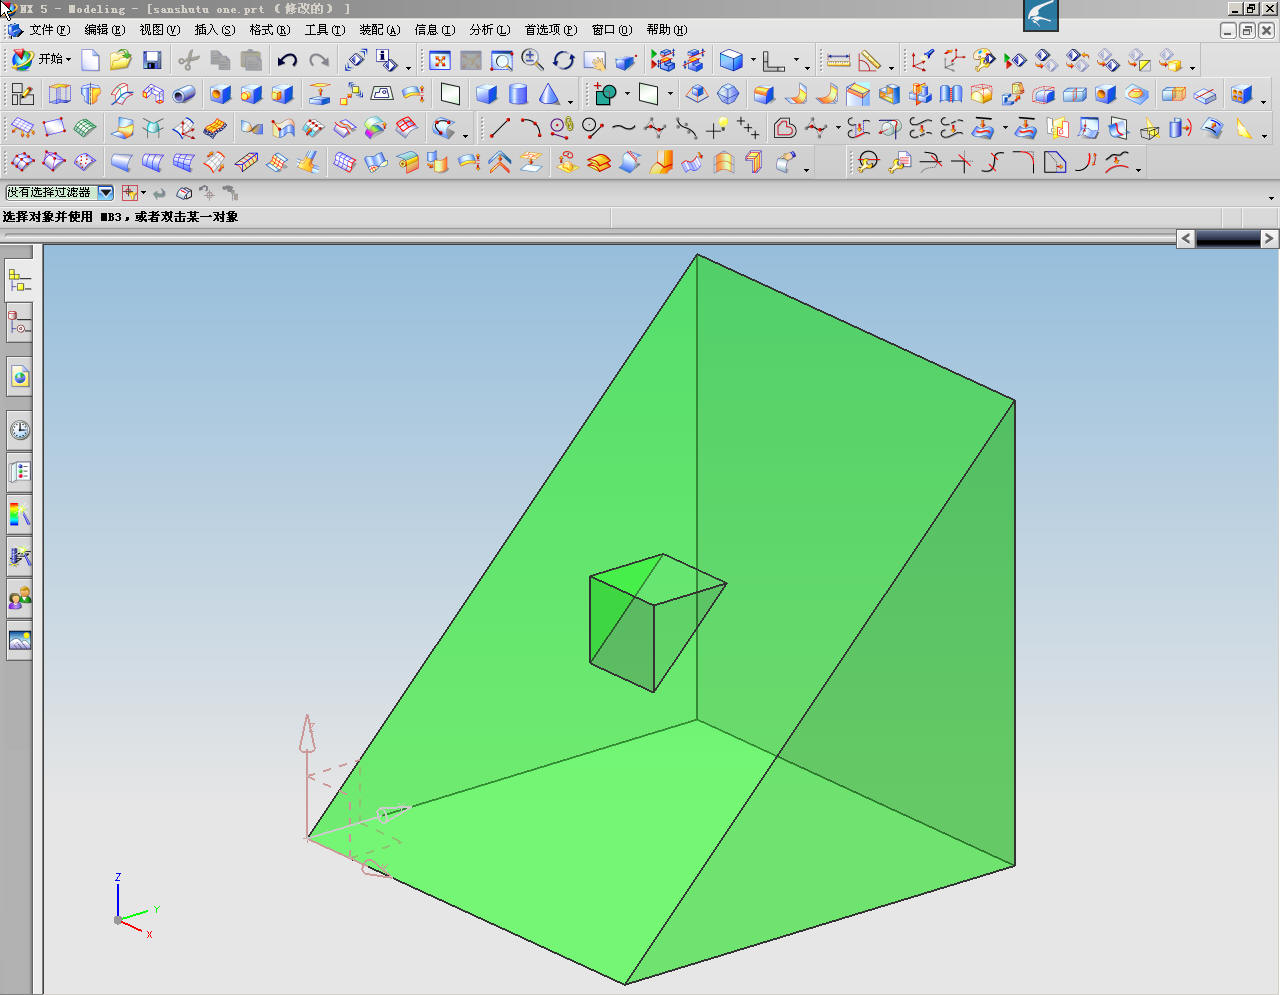Click the New file icon
1280x995 pixels.
(x=90, y=60)
